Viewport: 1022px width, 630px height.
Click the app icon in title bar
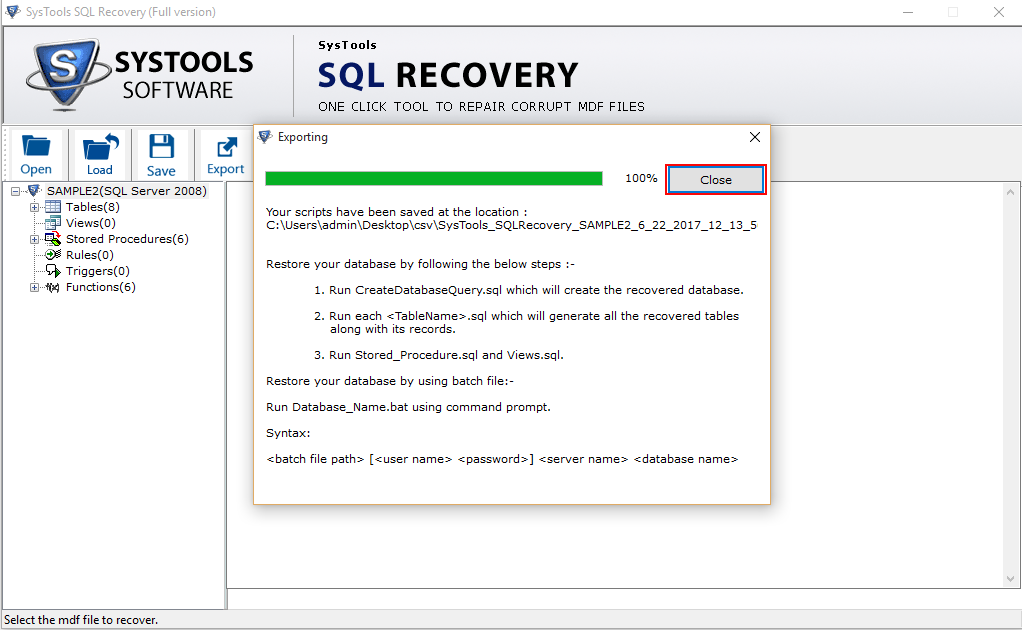click(12, 11)
